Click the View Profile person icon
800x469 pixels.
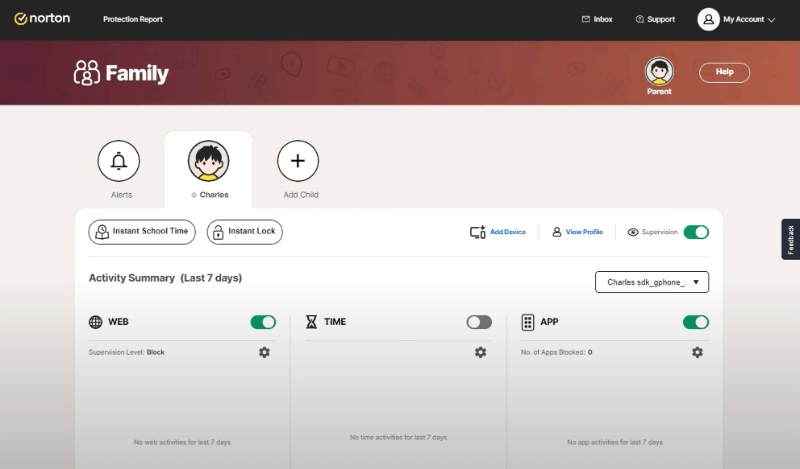(x=557, y=232)
